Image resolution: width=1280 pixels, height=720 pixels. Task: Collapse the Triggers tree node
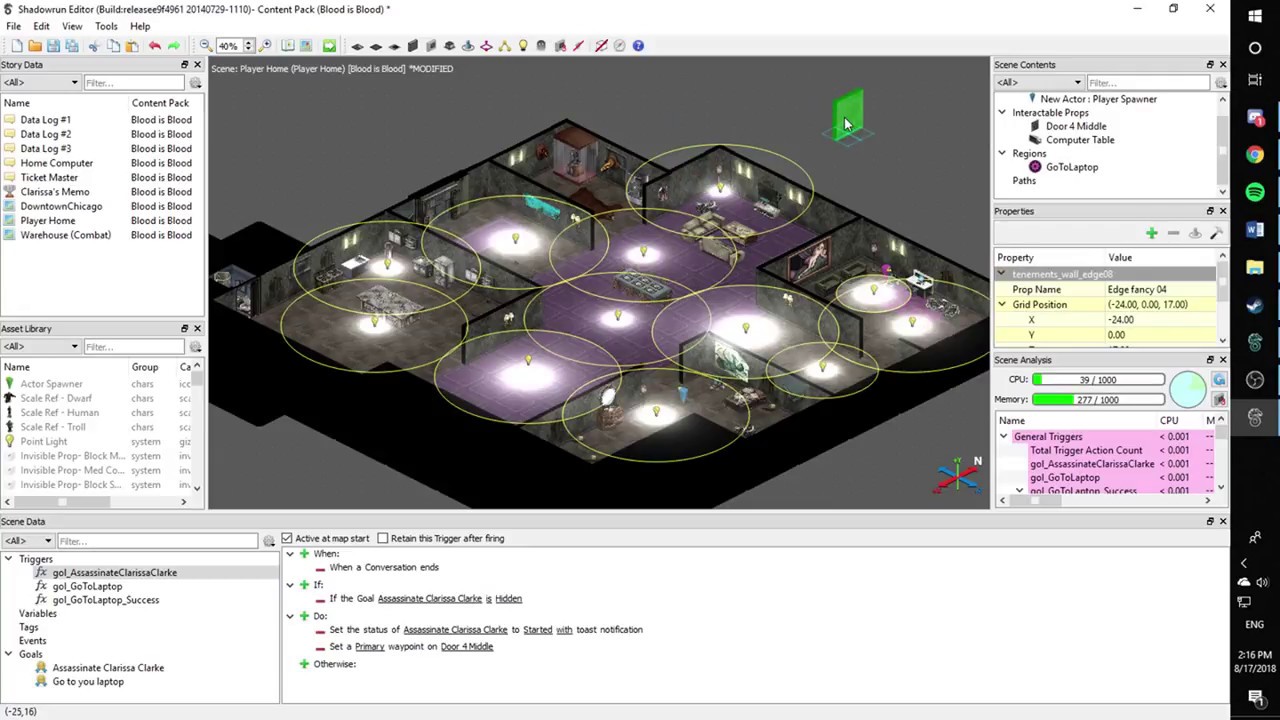coord(8,559)
